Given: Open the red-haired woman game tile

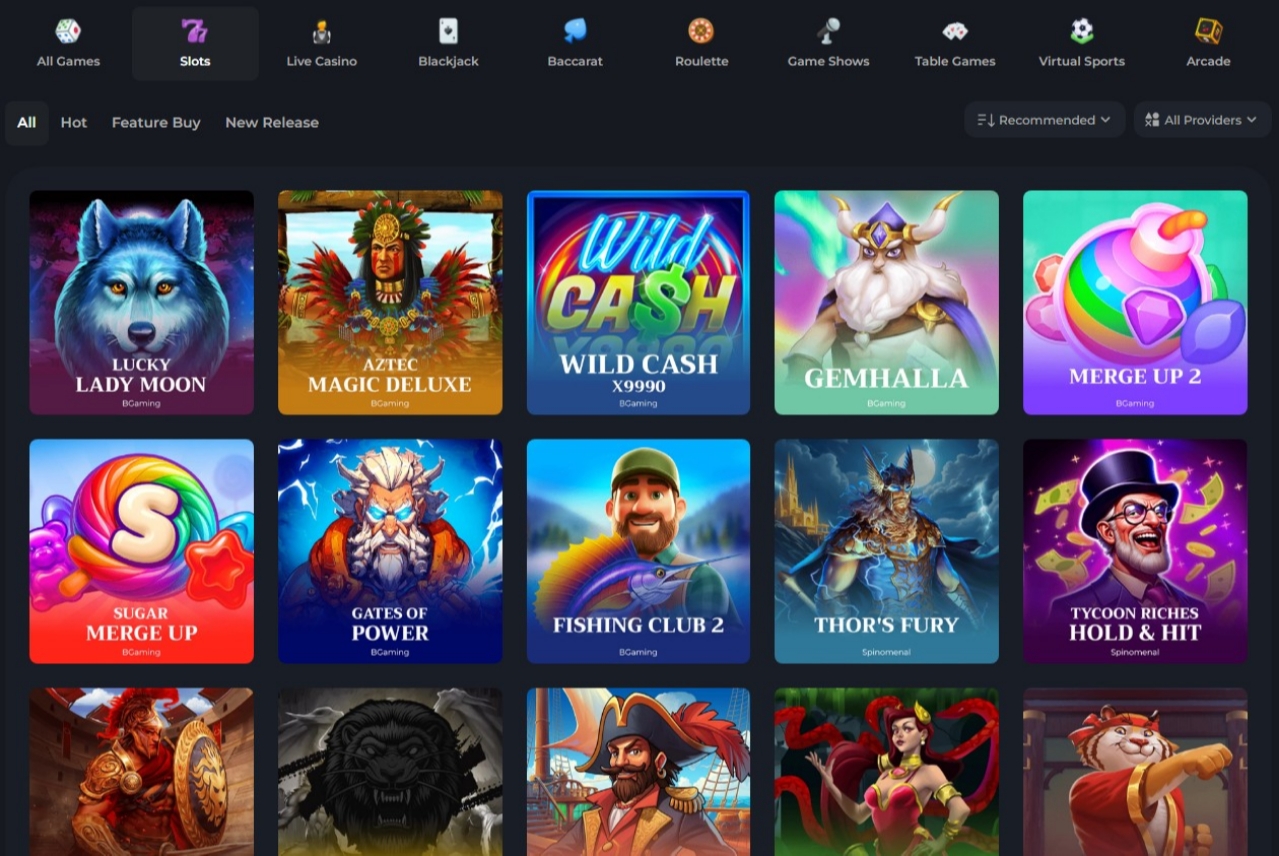Looking at the screenshot, I should (886, 772).
